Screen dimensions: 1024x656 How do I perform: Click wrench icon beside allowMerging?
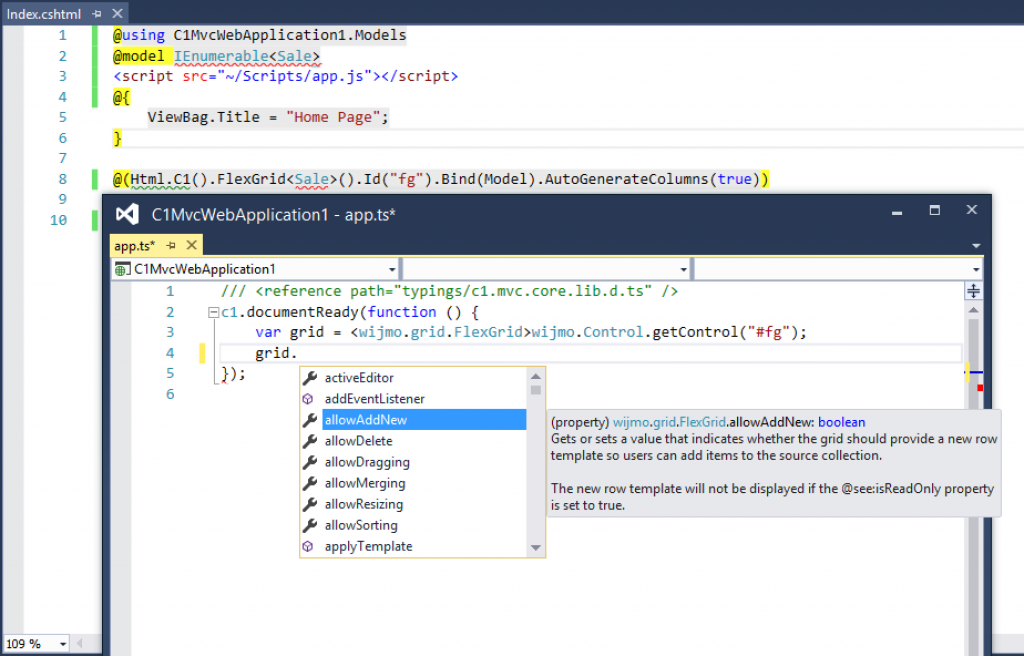[x=310, y=483]
